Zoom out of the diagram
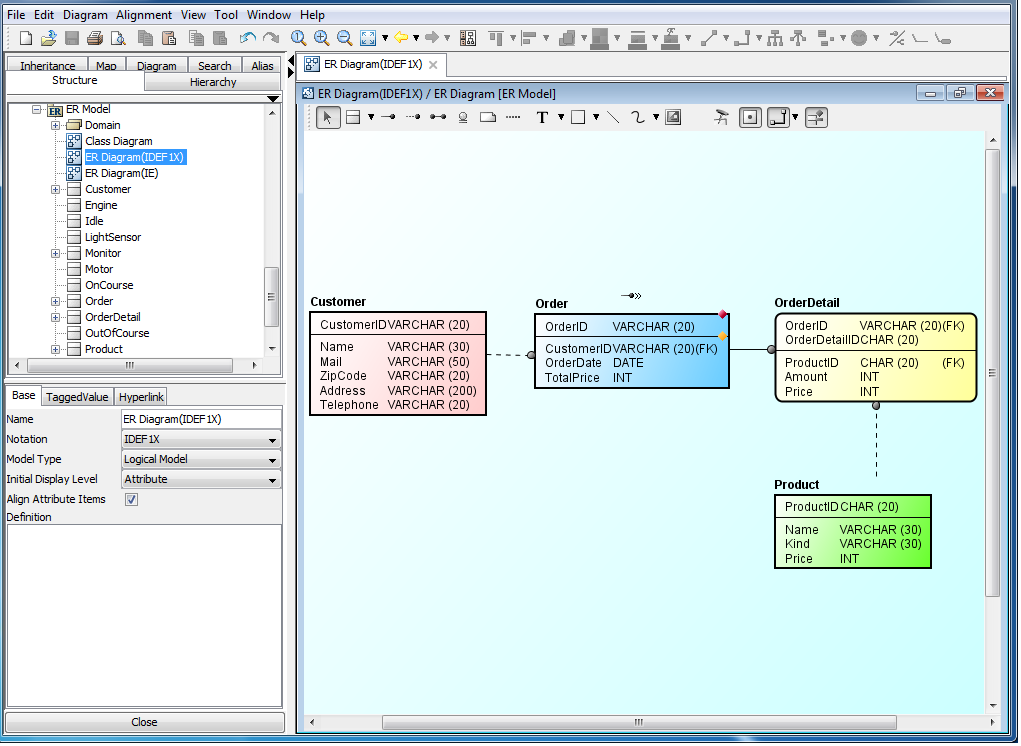 click(344, 38)
